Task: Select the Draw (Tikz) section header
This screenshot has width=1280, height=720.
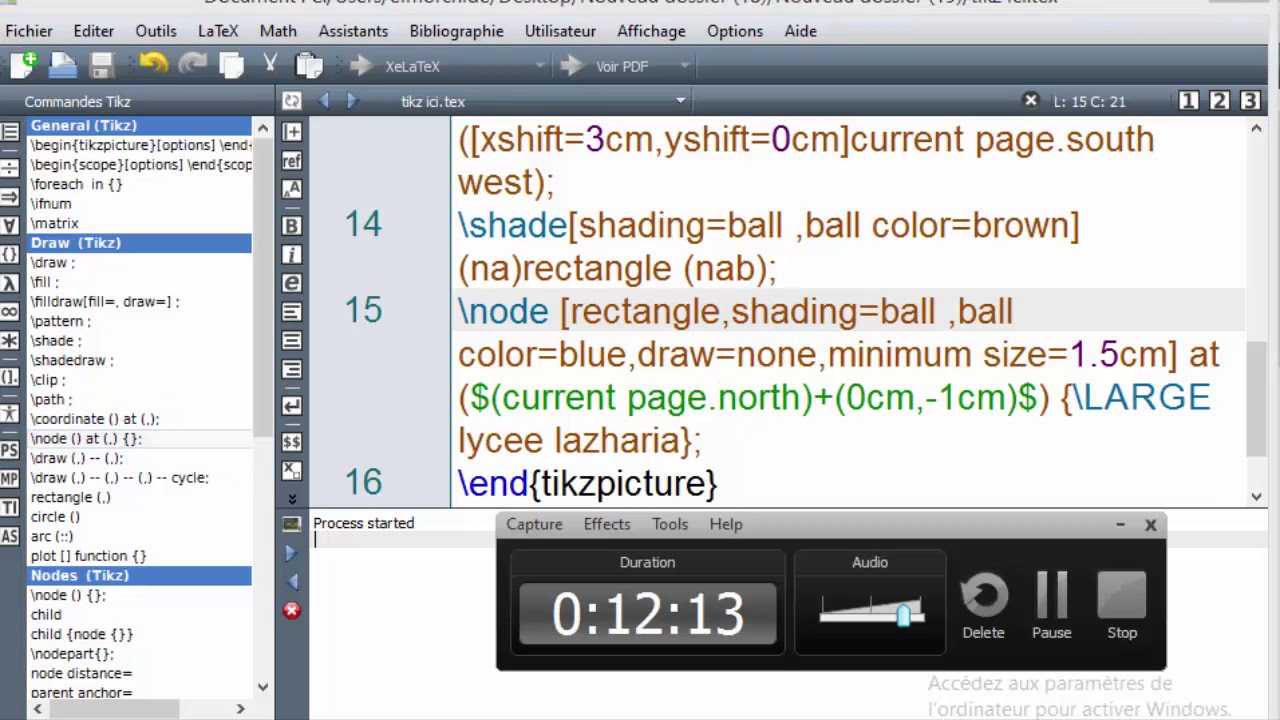Action: pos(139,243)
